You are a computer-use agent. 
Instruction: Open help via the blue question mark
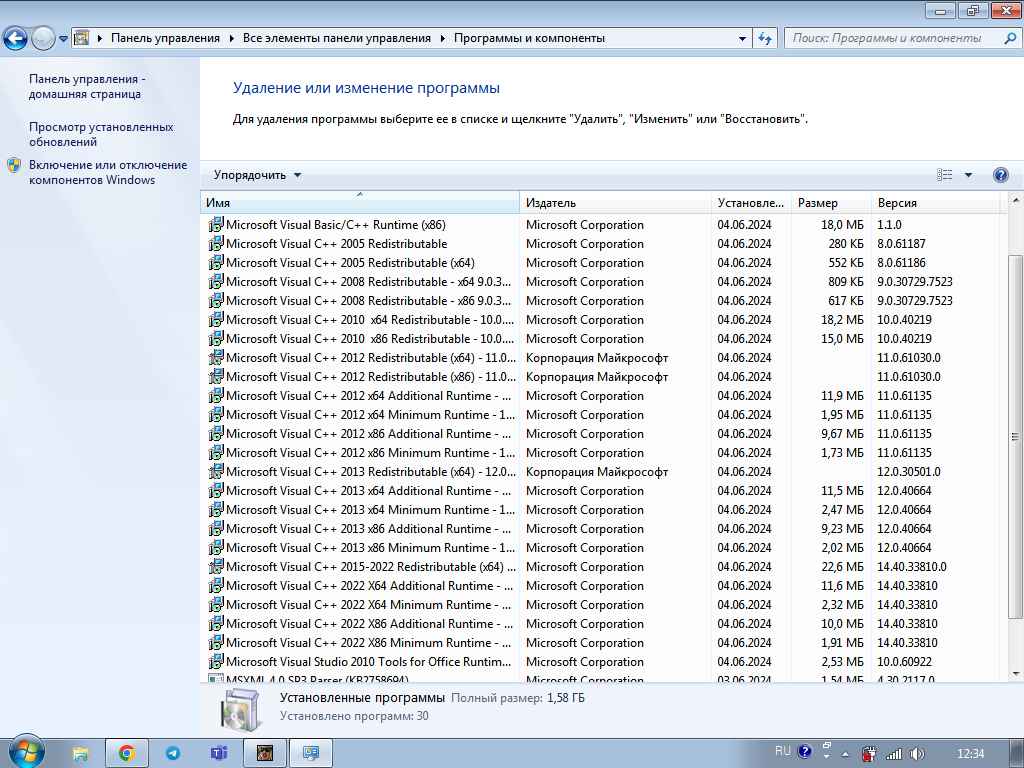(1000, 175)
